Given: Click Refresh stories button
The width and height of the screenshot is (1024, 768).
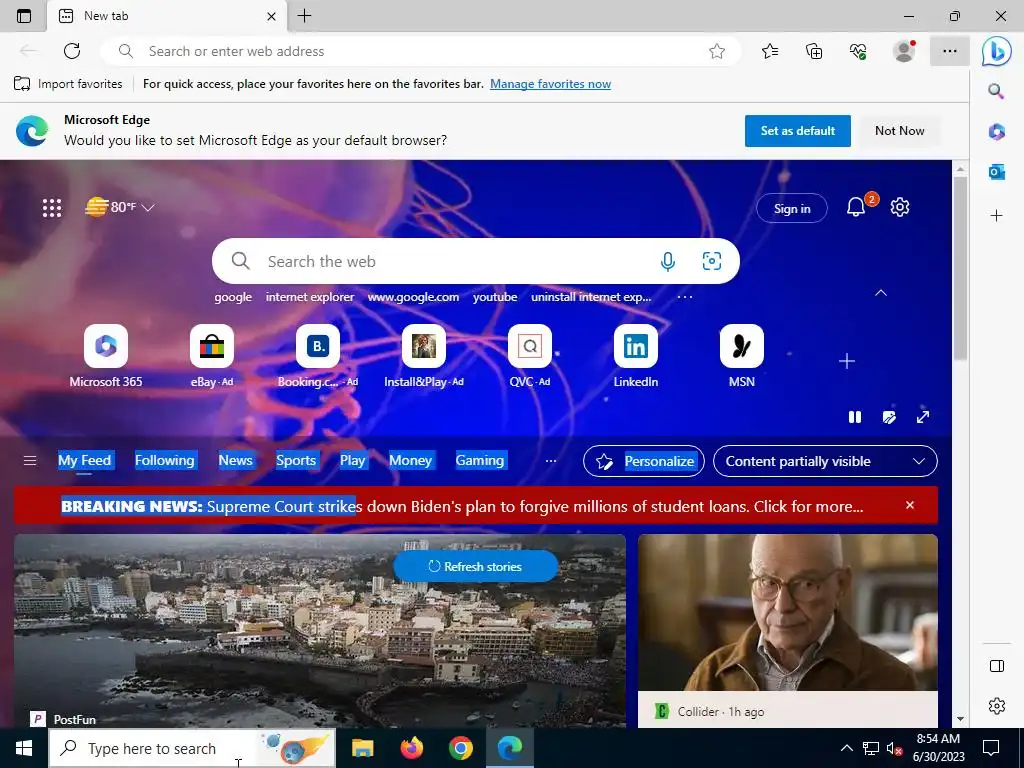Looking at the screenshot, I should pos(475,566).
